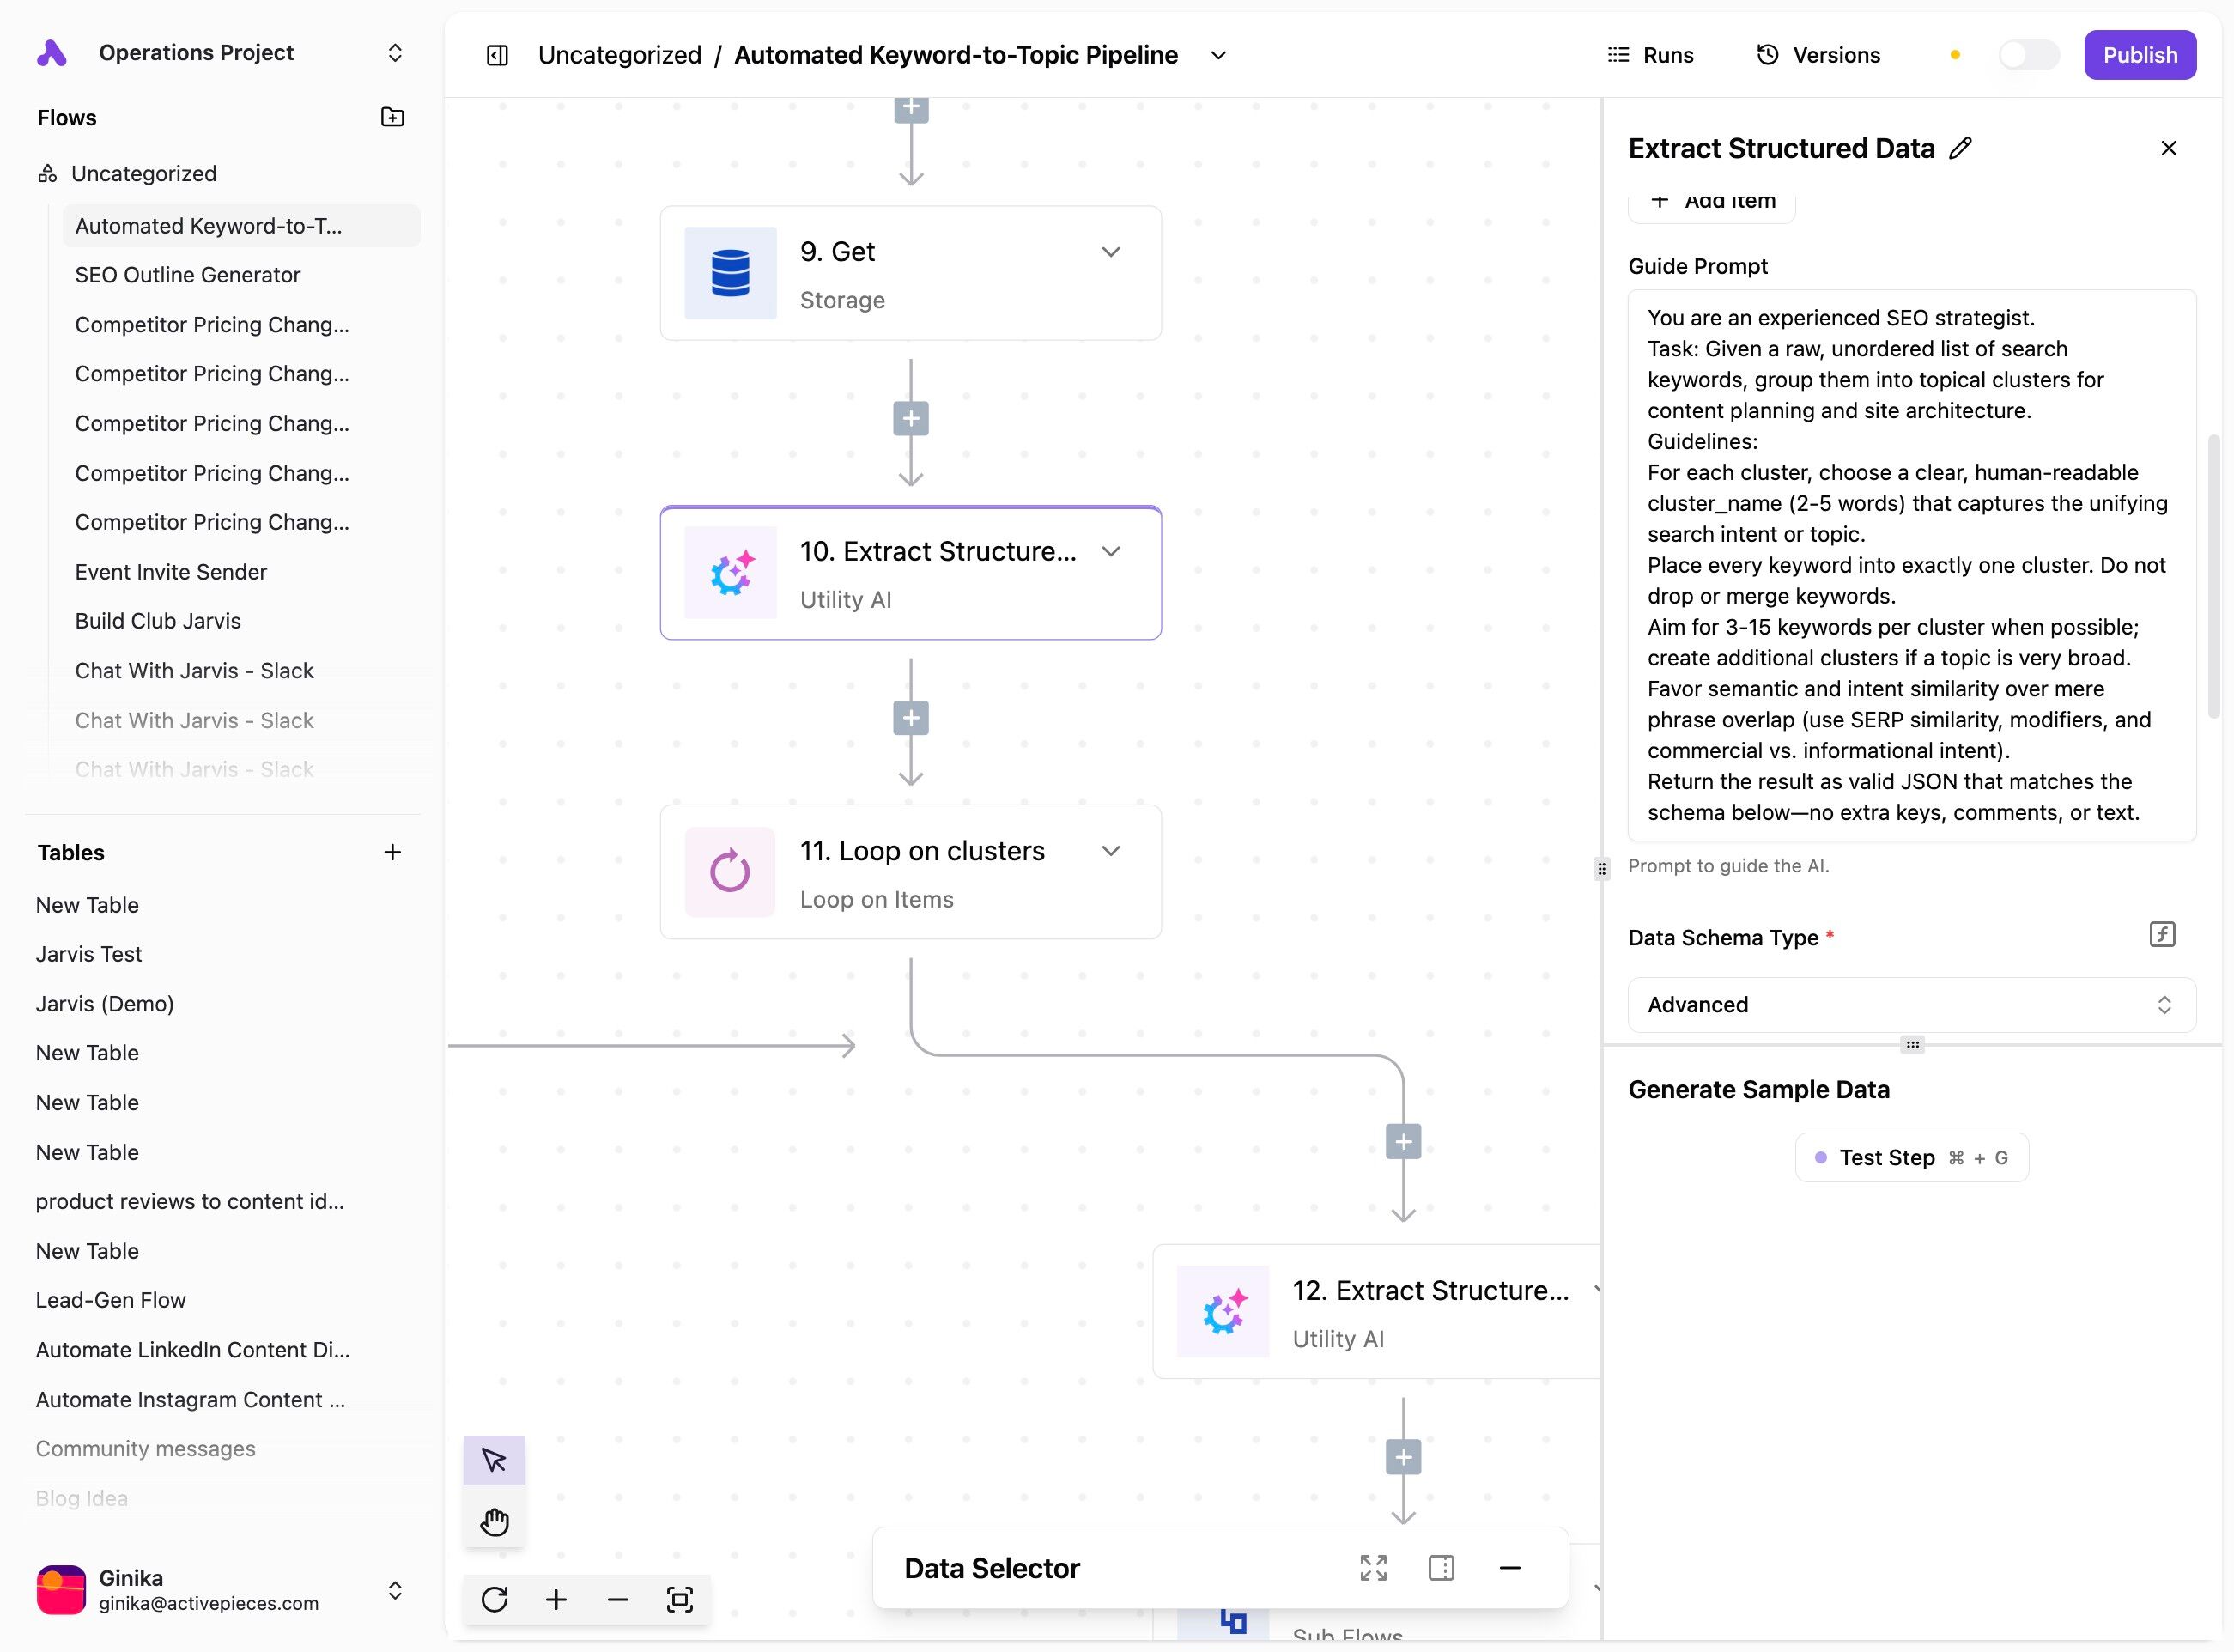Click the fit-to-view canvas icon
2234x1652 pixels.
(x=680, y=1599)
